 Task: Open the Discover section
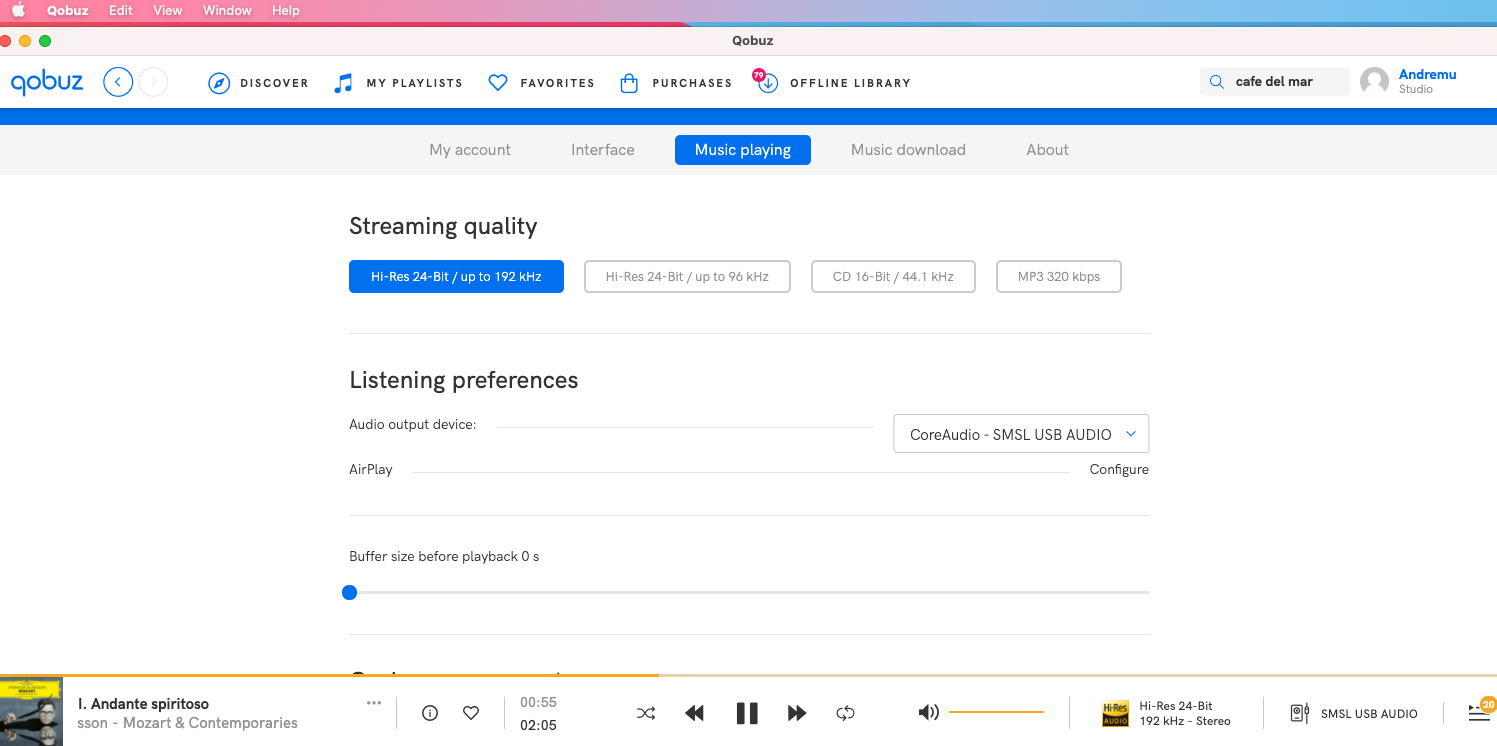click(x=258, y=83)
